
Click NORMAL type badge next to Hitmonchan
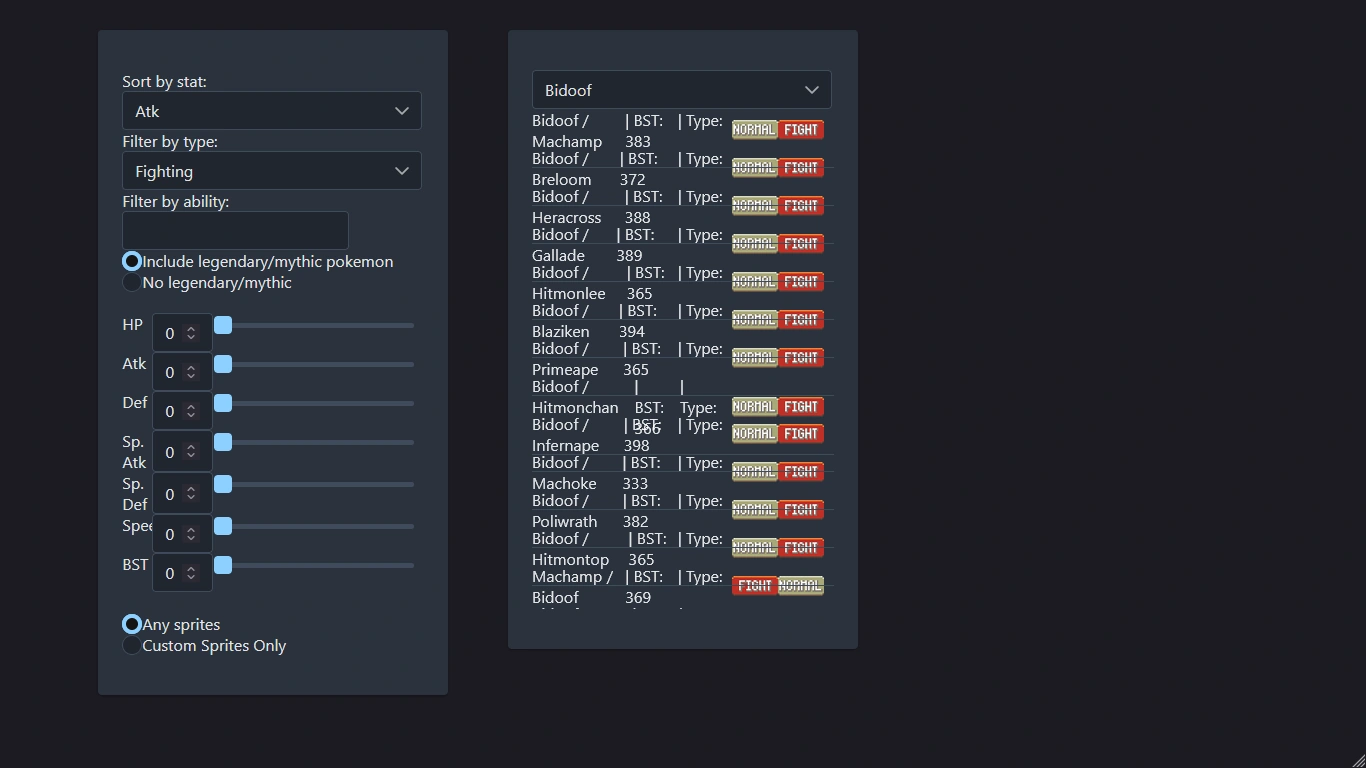pos(755,407)
